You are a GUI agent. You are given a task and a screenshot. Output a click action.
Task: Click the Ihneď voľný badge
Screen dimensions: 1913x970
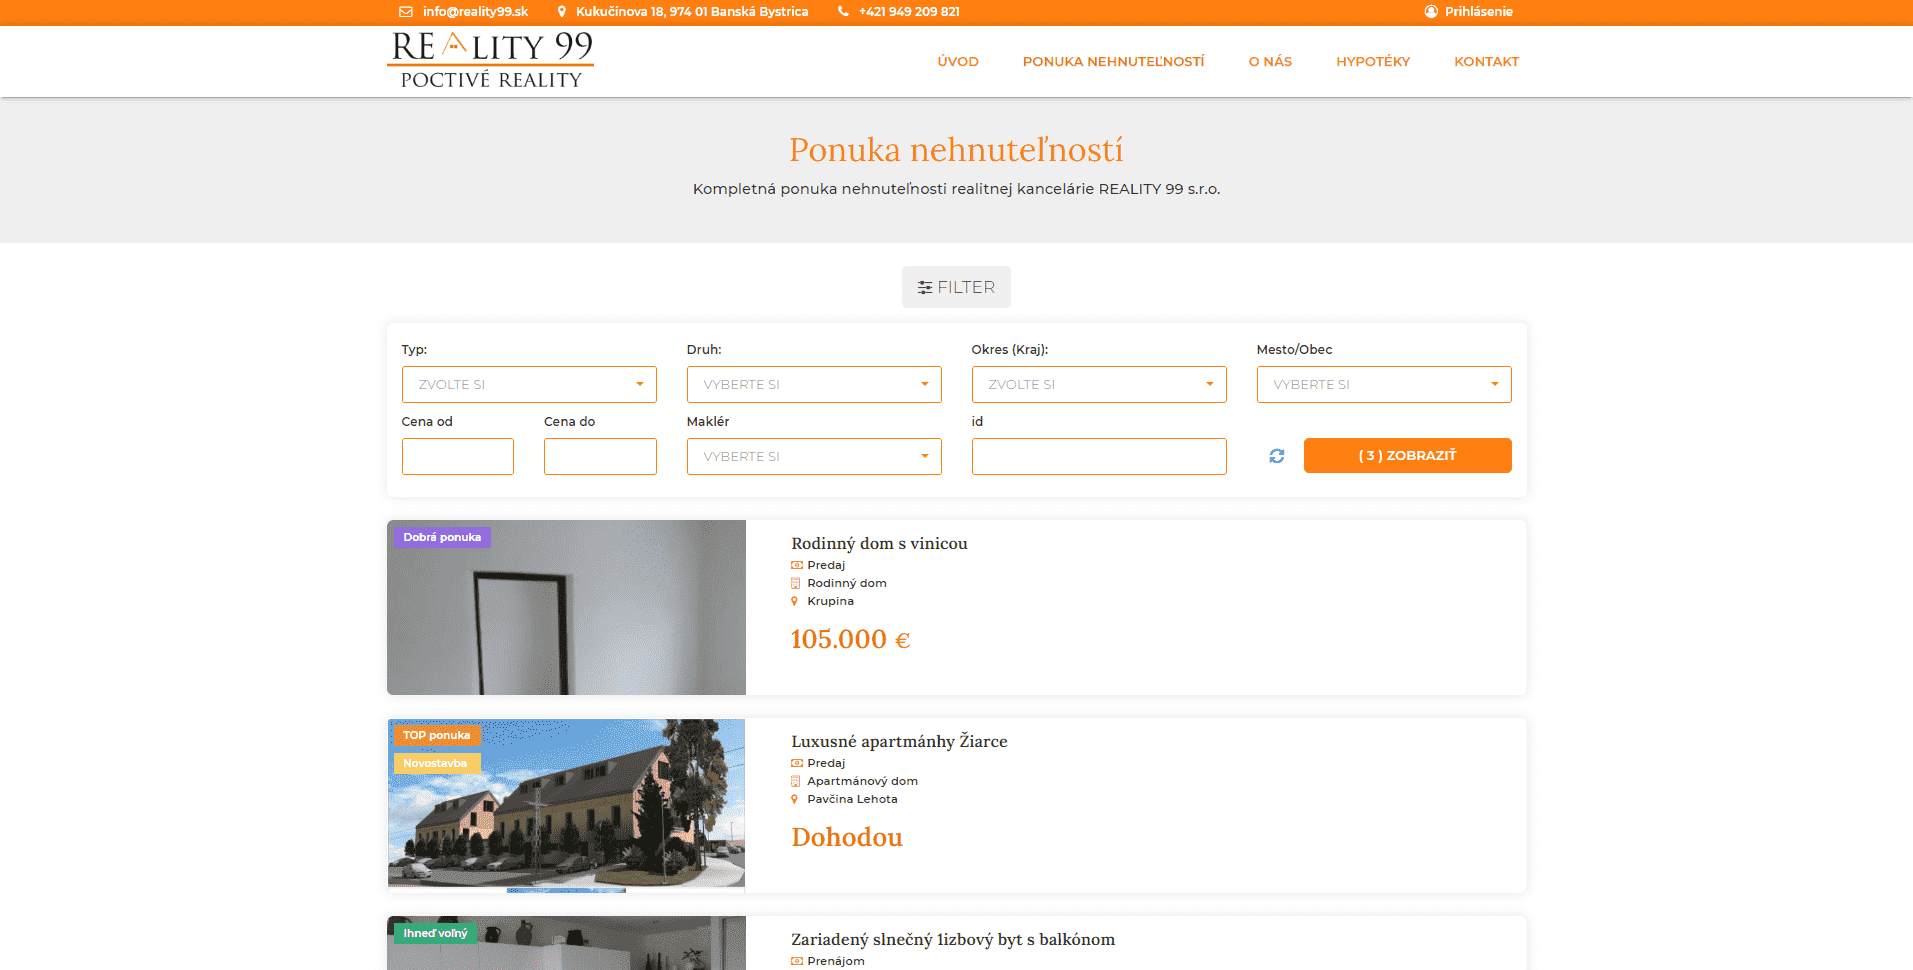(435, 934)
